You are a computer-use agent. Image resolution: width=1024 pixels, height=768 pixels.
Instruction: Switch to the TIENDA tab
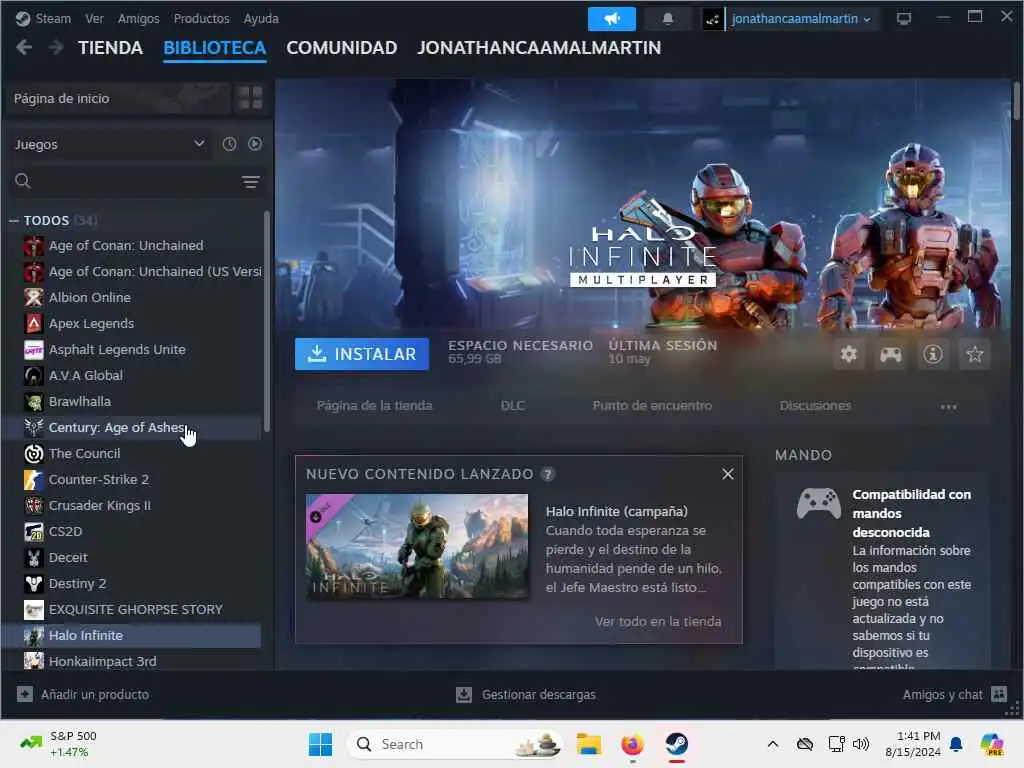point(110,48)
